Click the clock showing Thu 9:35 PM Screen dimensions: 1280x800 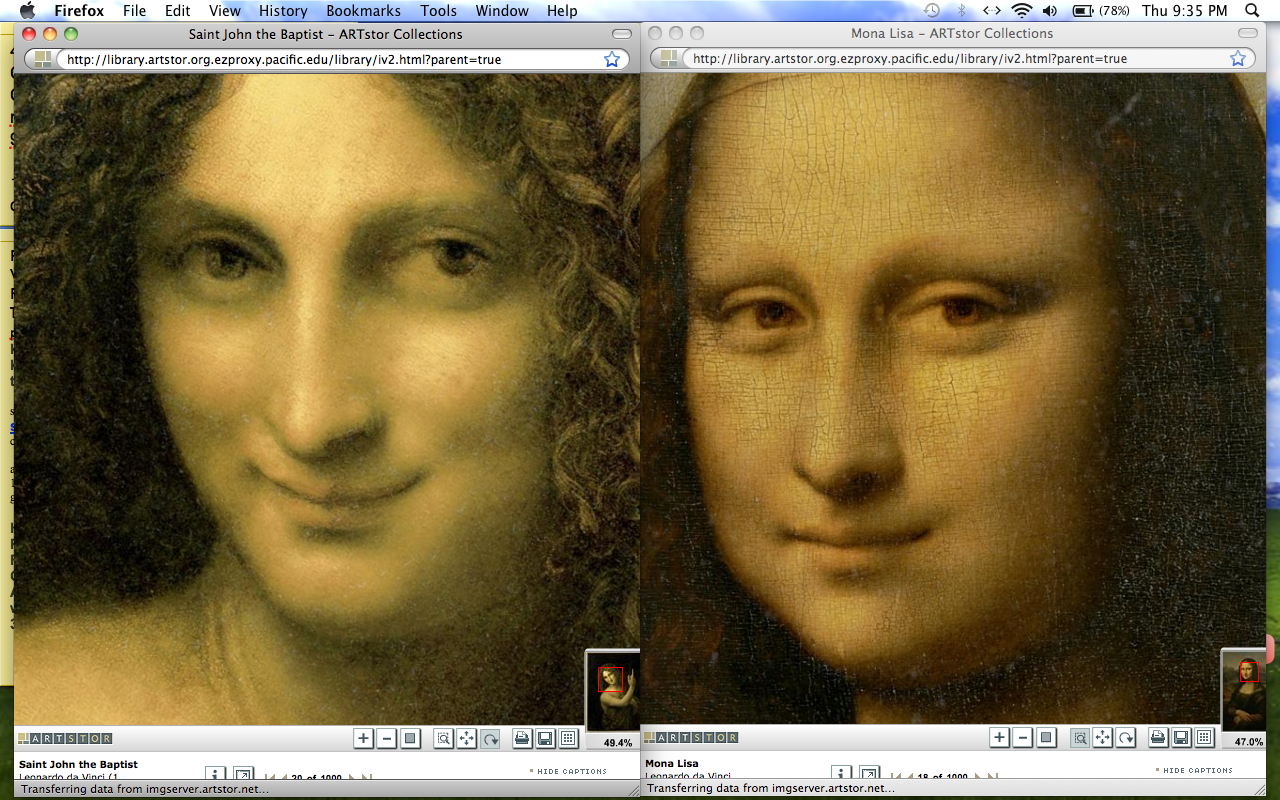point(1185,11)
